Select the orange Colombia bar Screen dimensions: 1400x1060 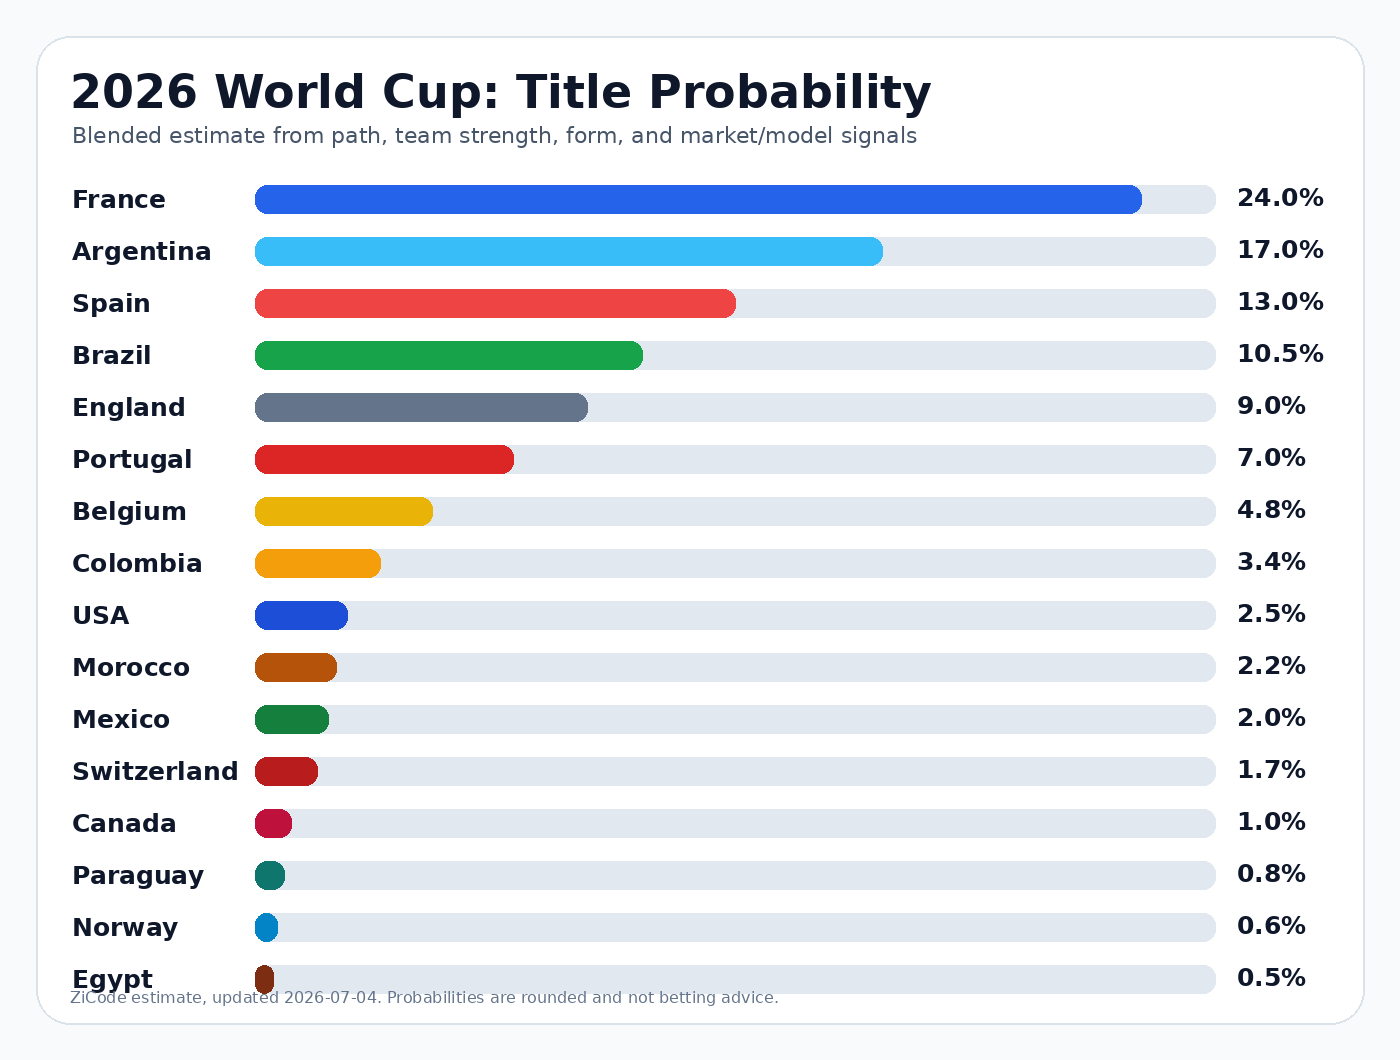click(318, 563)
